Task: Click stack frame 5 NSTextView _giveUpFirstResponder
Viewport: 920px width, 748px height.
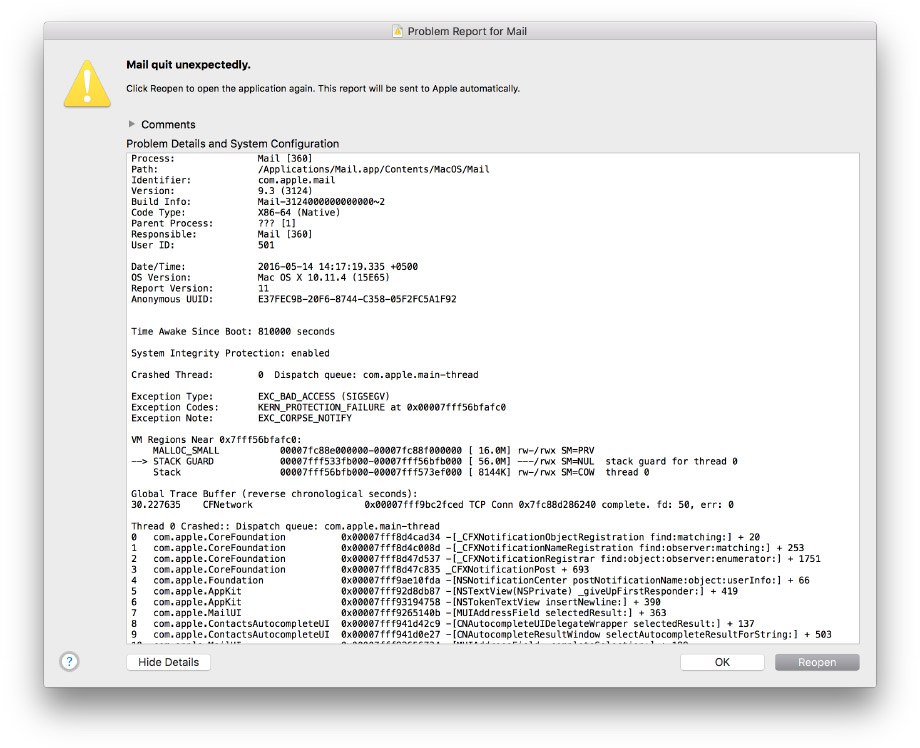Action: (x=434, y=591)
